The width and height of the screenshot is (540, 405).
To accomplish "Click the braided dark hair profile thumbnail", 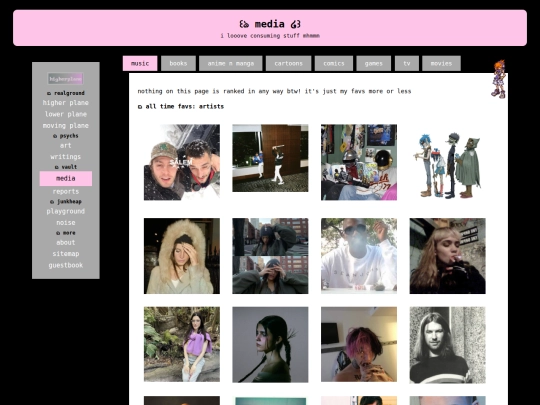I will (270, 345).
